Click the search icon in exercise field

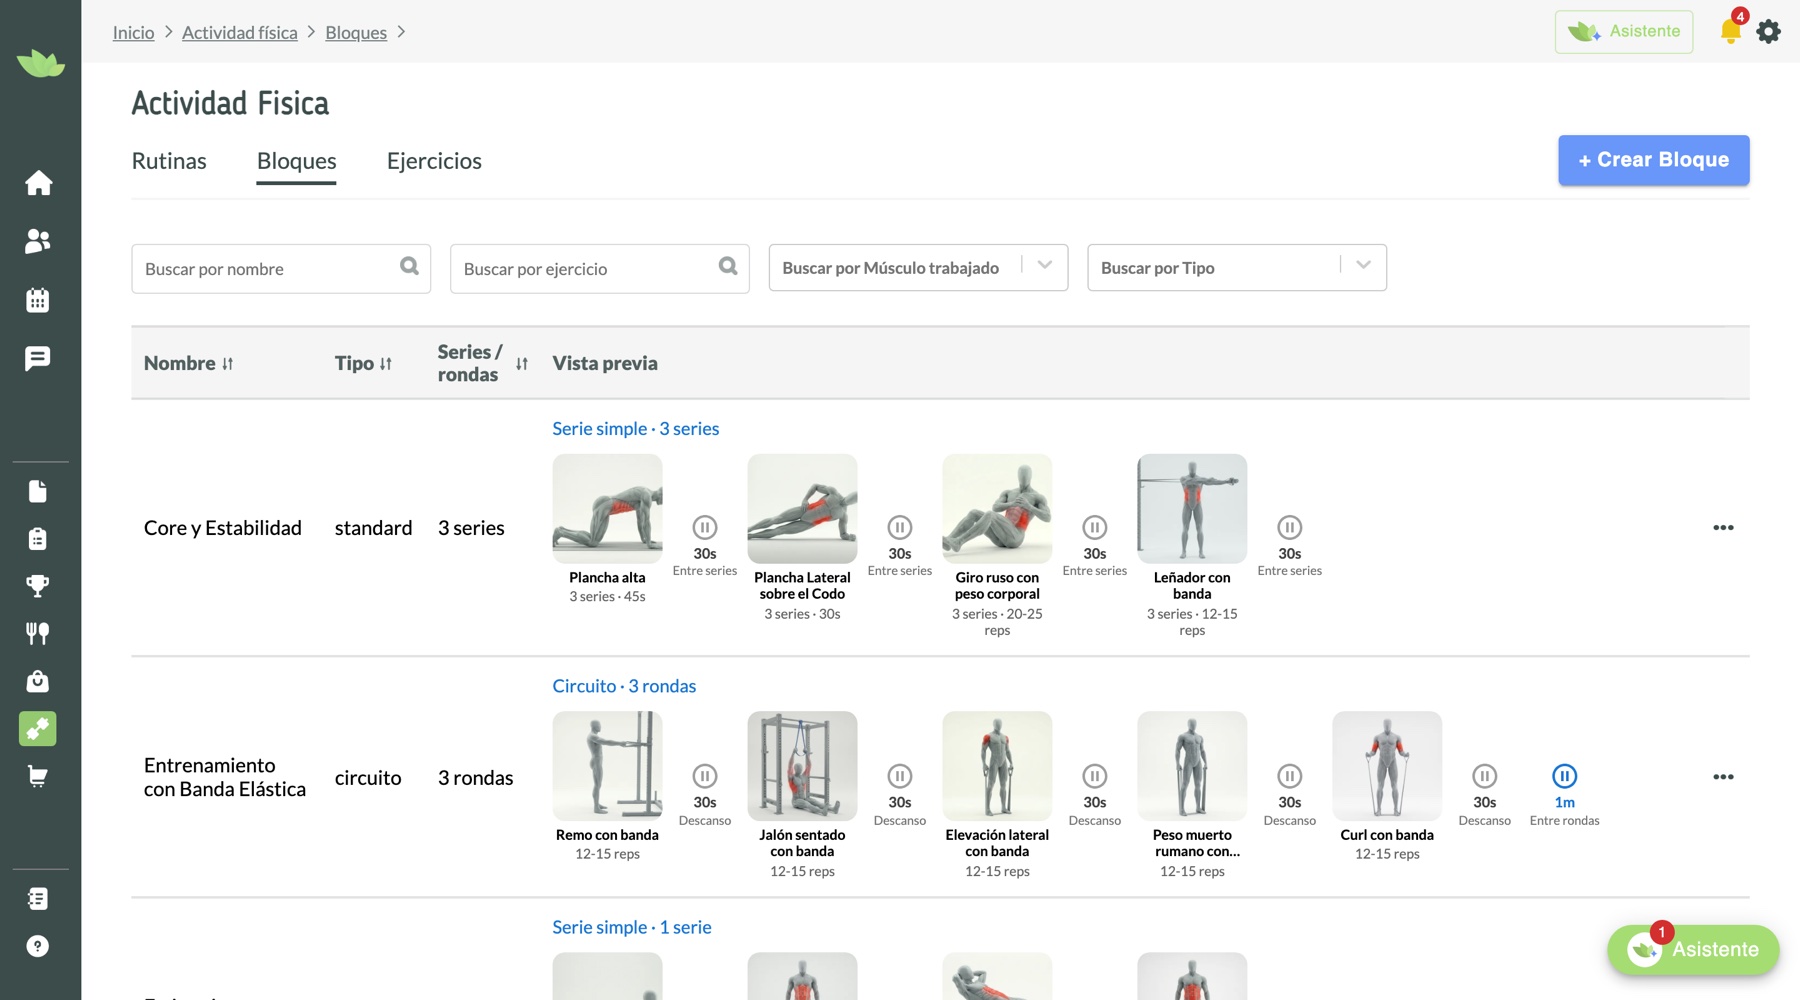[728, 266]
